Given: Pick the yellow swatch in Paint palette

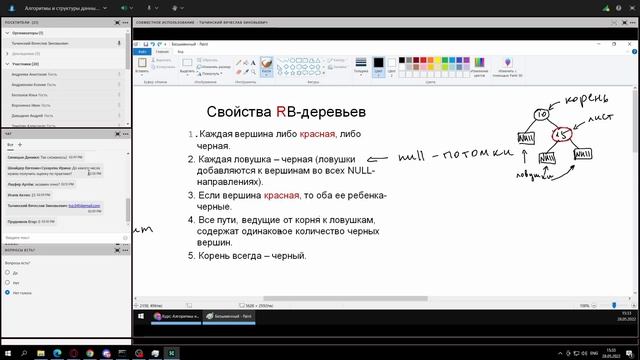Looking at the screenshot, I should pyautogui.click(x=438, y=60).
